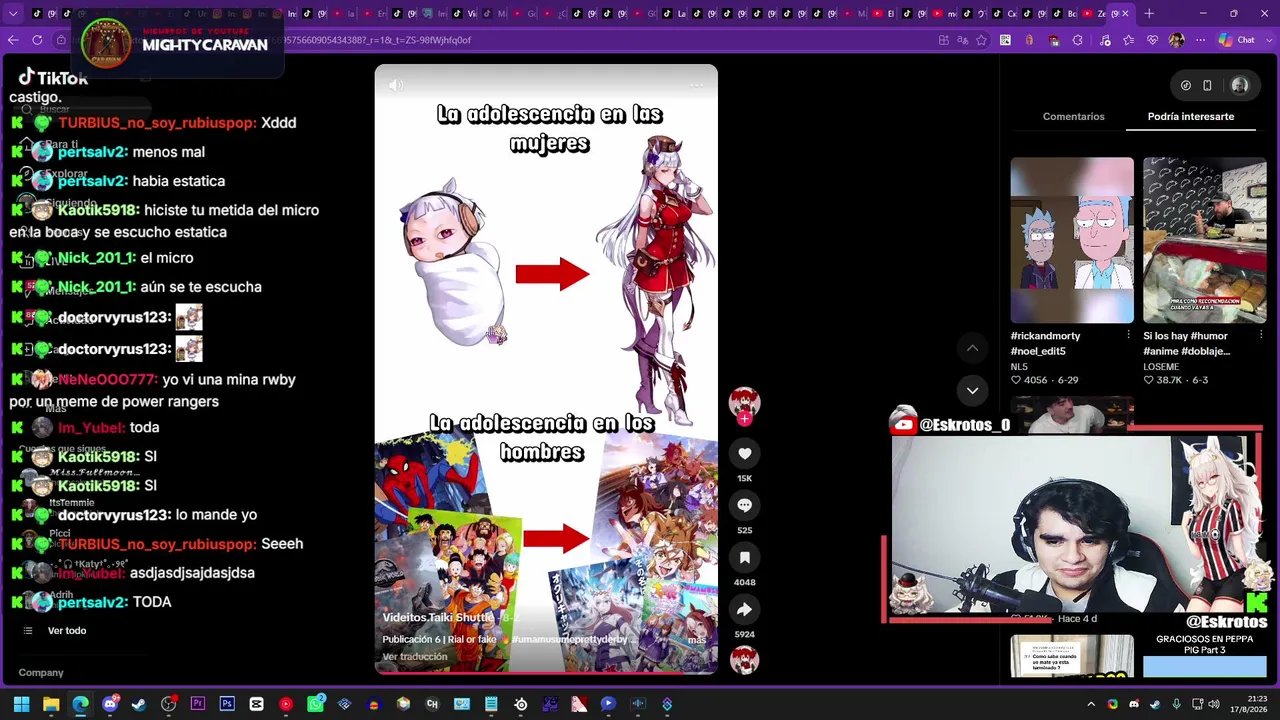The image size is (1280, 720).
Task: Open the LOSEME humor anime recommended video
Action: (1205, 240)
